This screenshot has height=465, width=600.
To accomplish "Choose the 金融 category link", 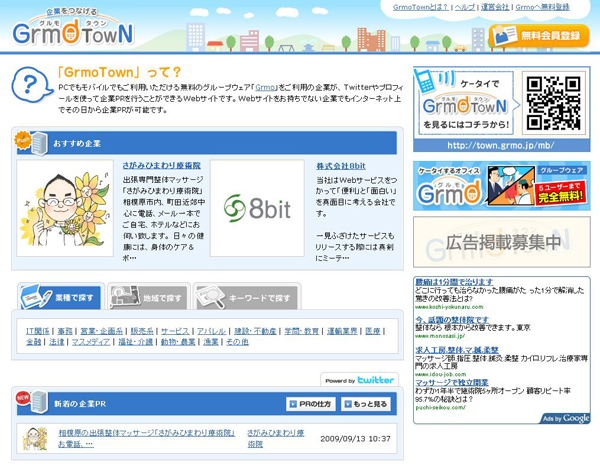I will 34,342.
